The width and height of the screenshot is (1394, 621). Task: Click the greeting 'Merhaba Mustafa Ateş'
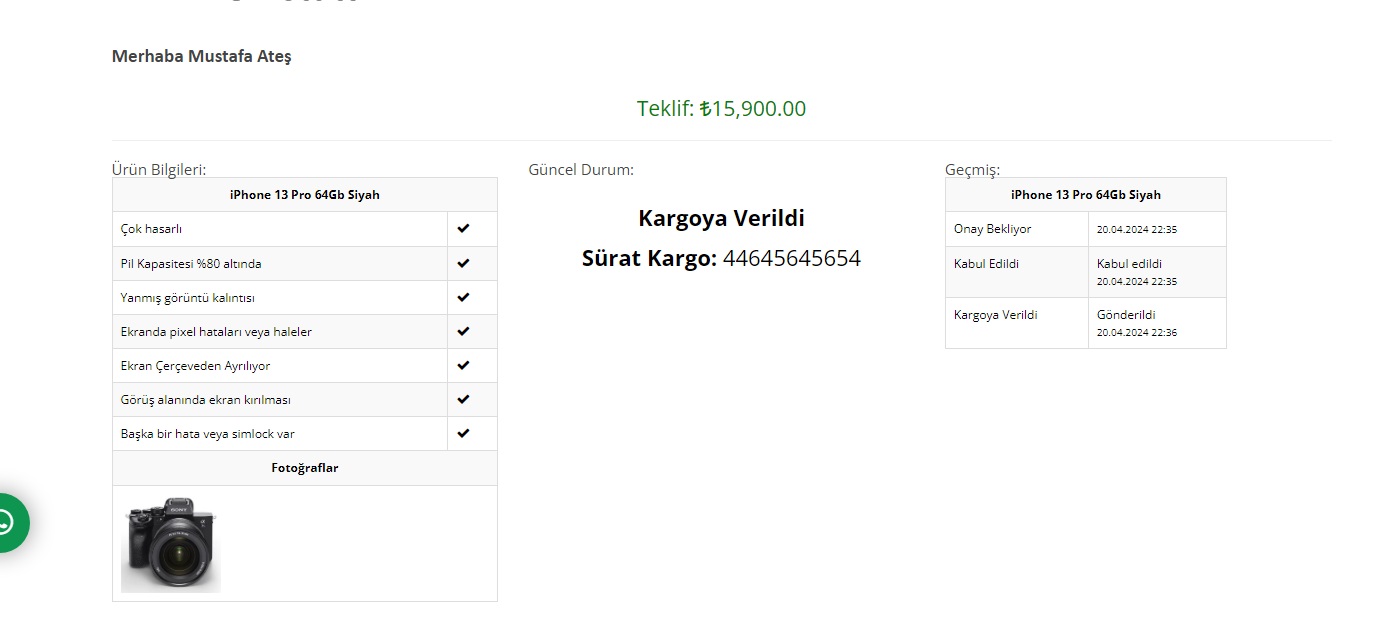point(201,56)
